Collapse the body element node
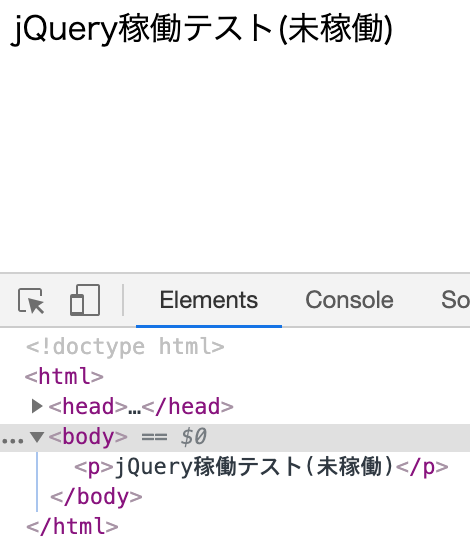The image size is (470, 542). pos(37,437)
